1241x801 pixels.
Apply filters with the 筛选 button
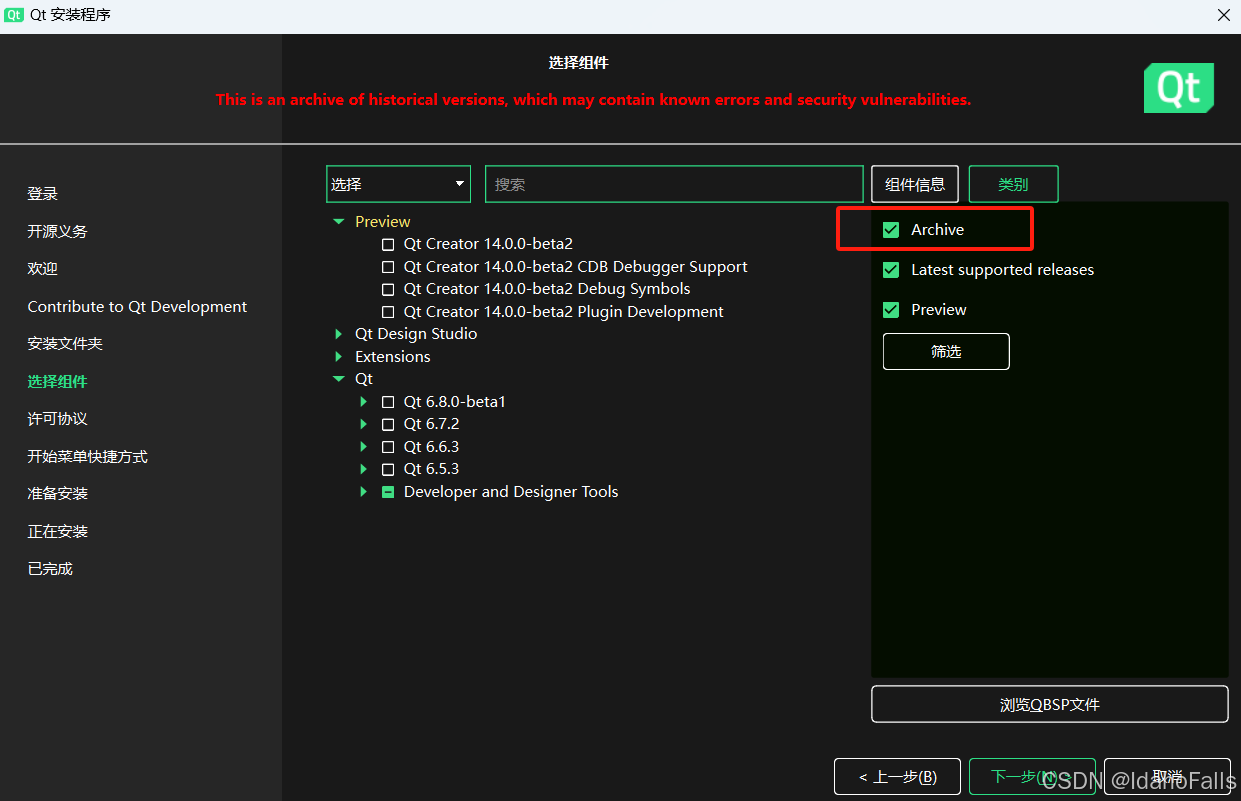tap(946, 352)
